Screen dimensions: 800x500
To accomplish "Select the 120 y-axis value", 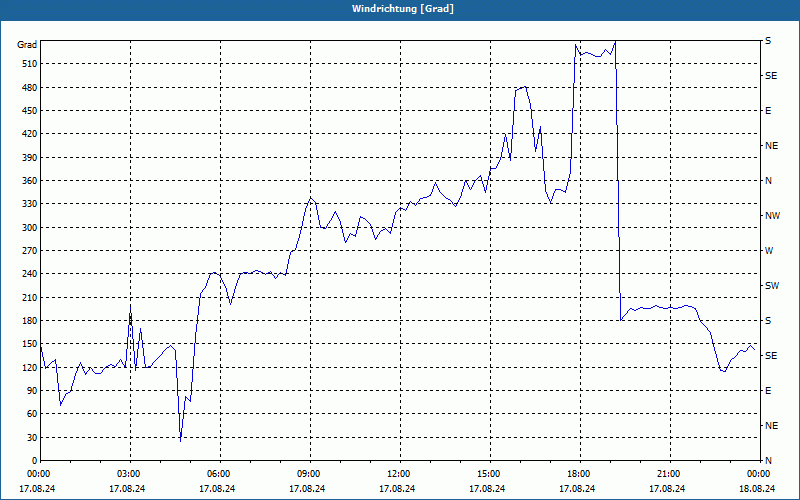I will point(29,367).
